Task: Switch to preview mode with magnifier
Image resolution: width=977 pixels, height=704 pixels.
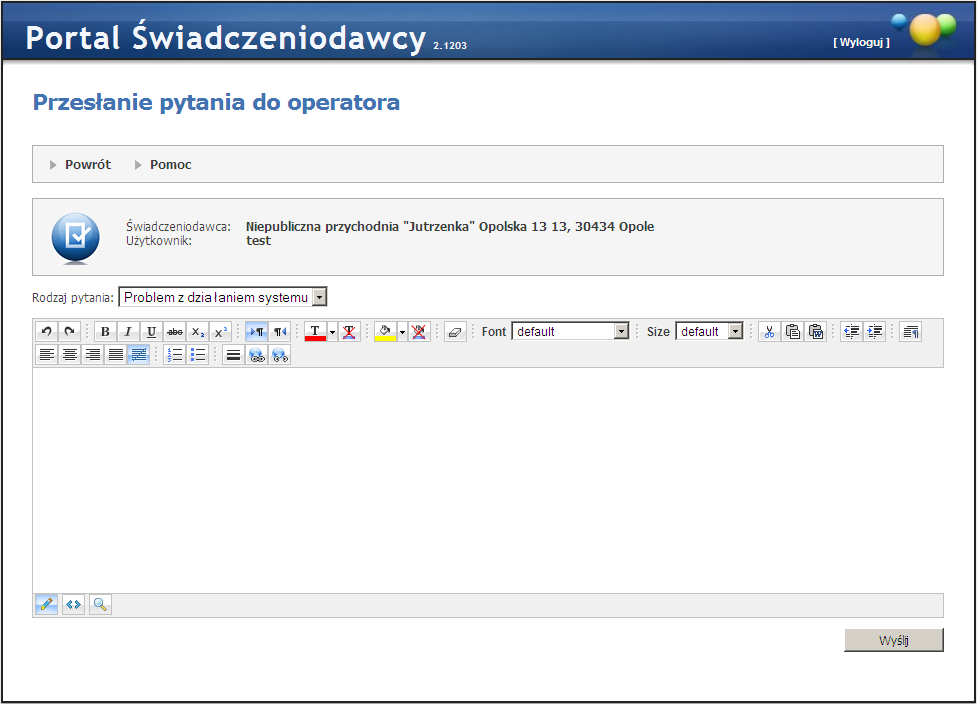Action: tap(100, 605)
